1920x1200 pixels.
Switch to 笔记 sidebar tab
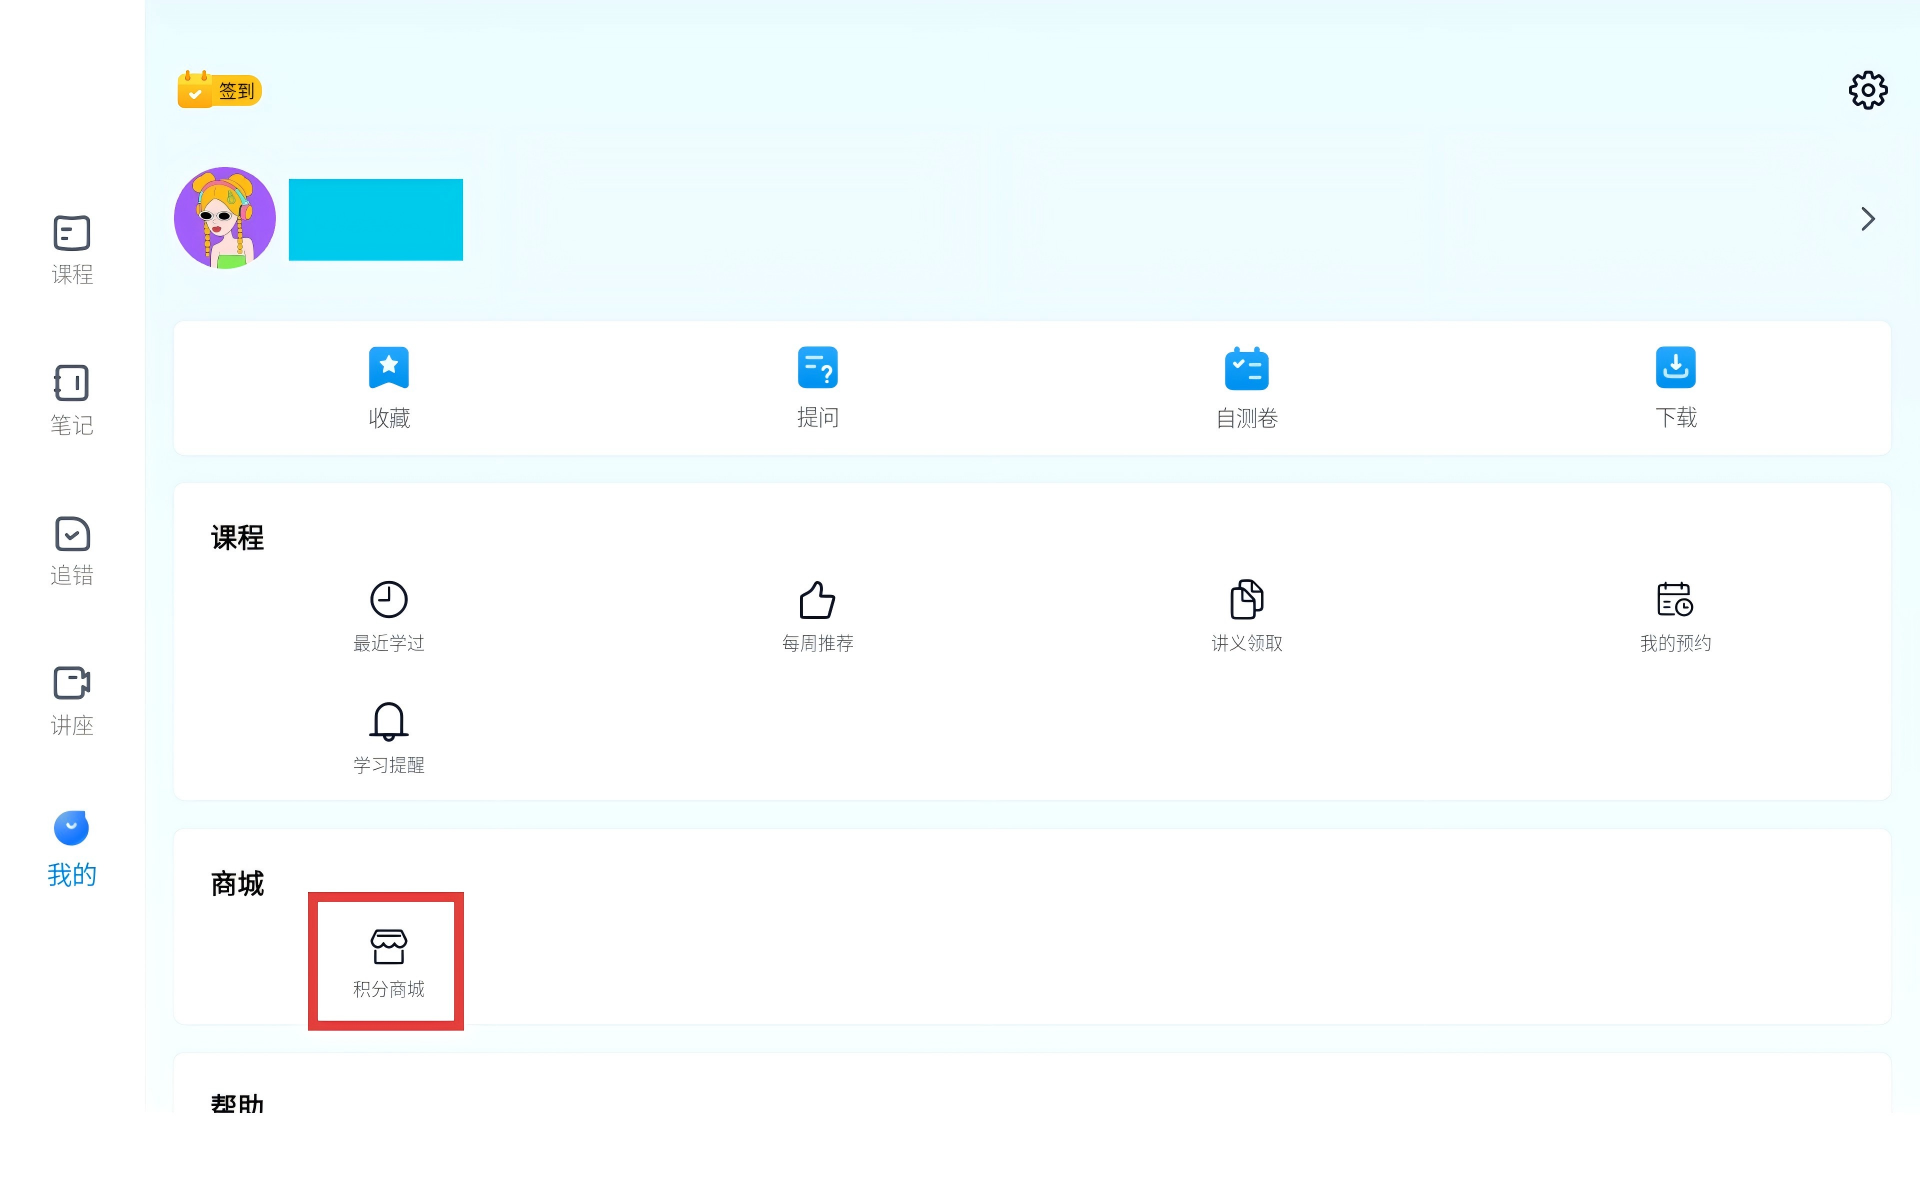(72, 400)
